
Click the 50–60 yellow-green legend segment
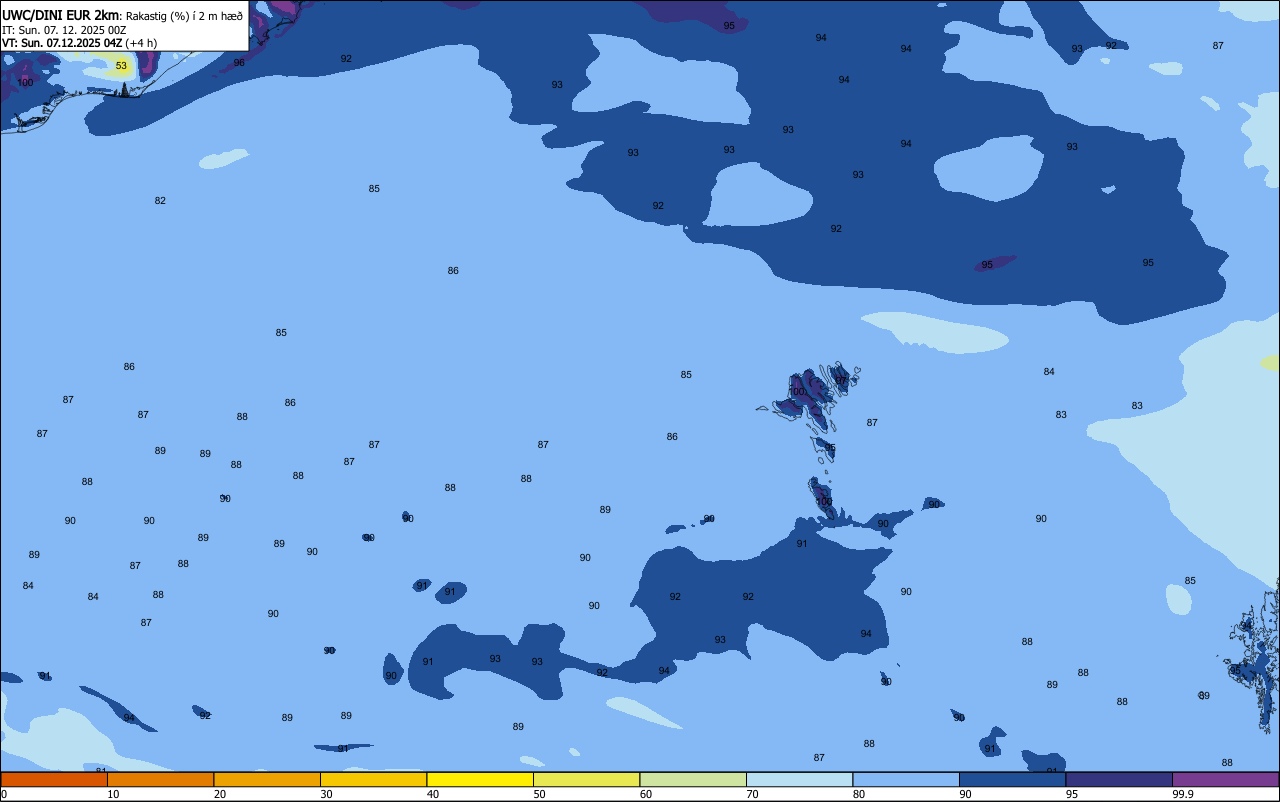[x=586, y=779]
